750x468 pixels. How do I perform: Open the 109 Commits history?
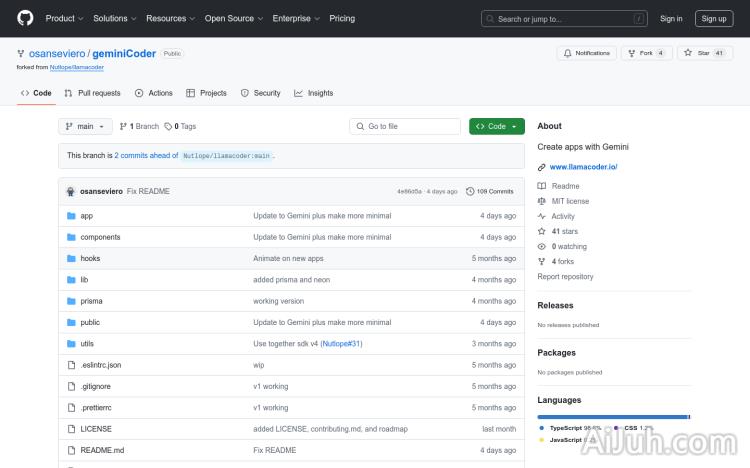(490, 191)
